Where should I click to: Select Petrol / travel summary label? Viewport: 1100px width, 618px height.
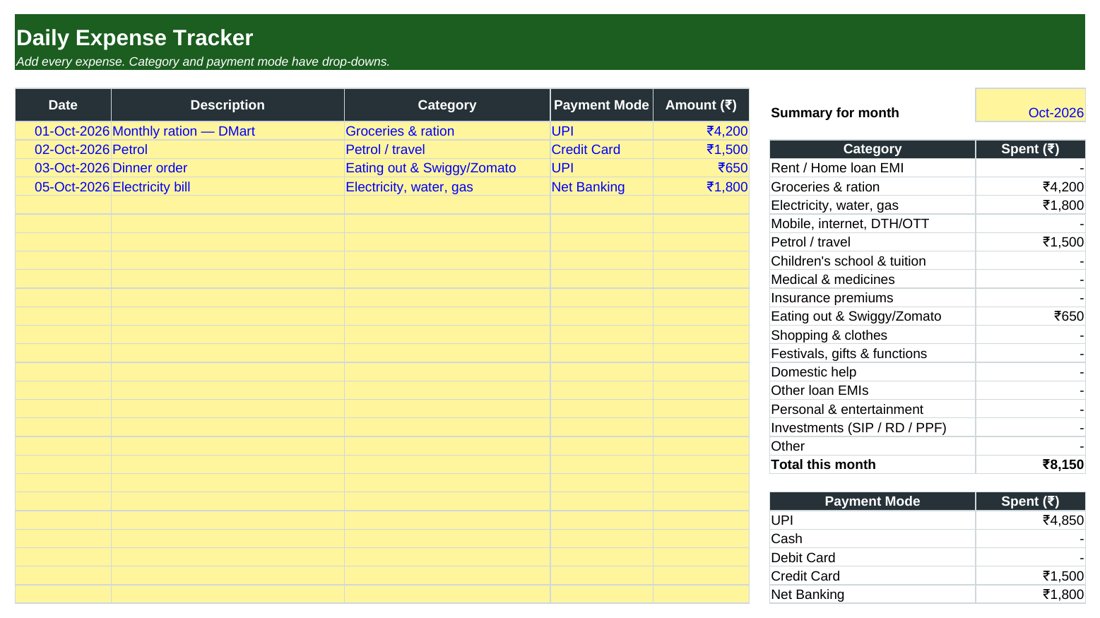810,242
